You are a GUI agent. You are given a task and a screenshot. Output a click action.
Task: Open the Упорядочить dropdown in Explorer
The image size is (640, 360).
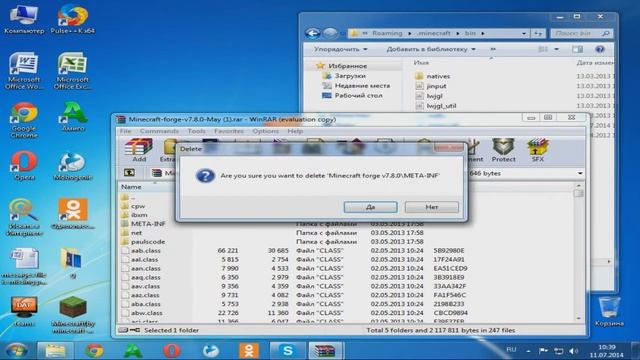pos(340,49)
